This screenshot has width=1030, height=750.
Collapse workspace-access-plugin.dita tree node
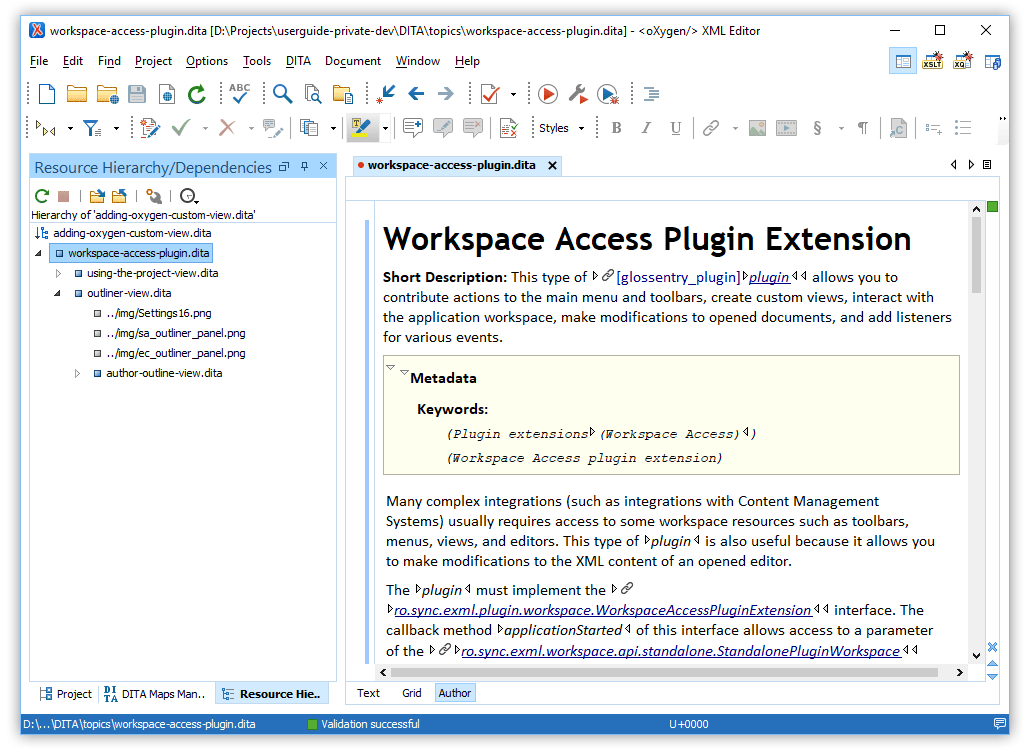pos(38,253)
